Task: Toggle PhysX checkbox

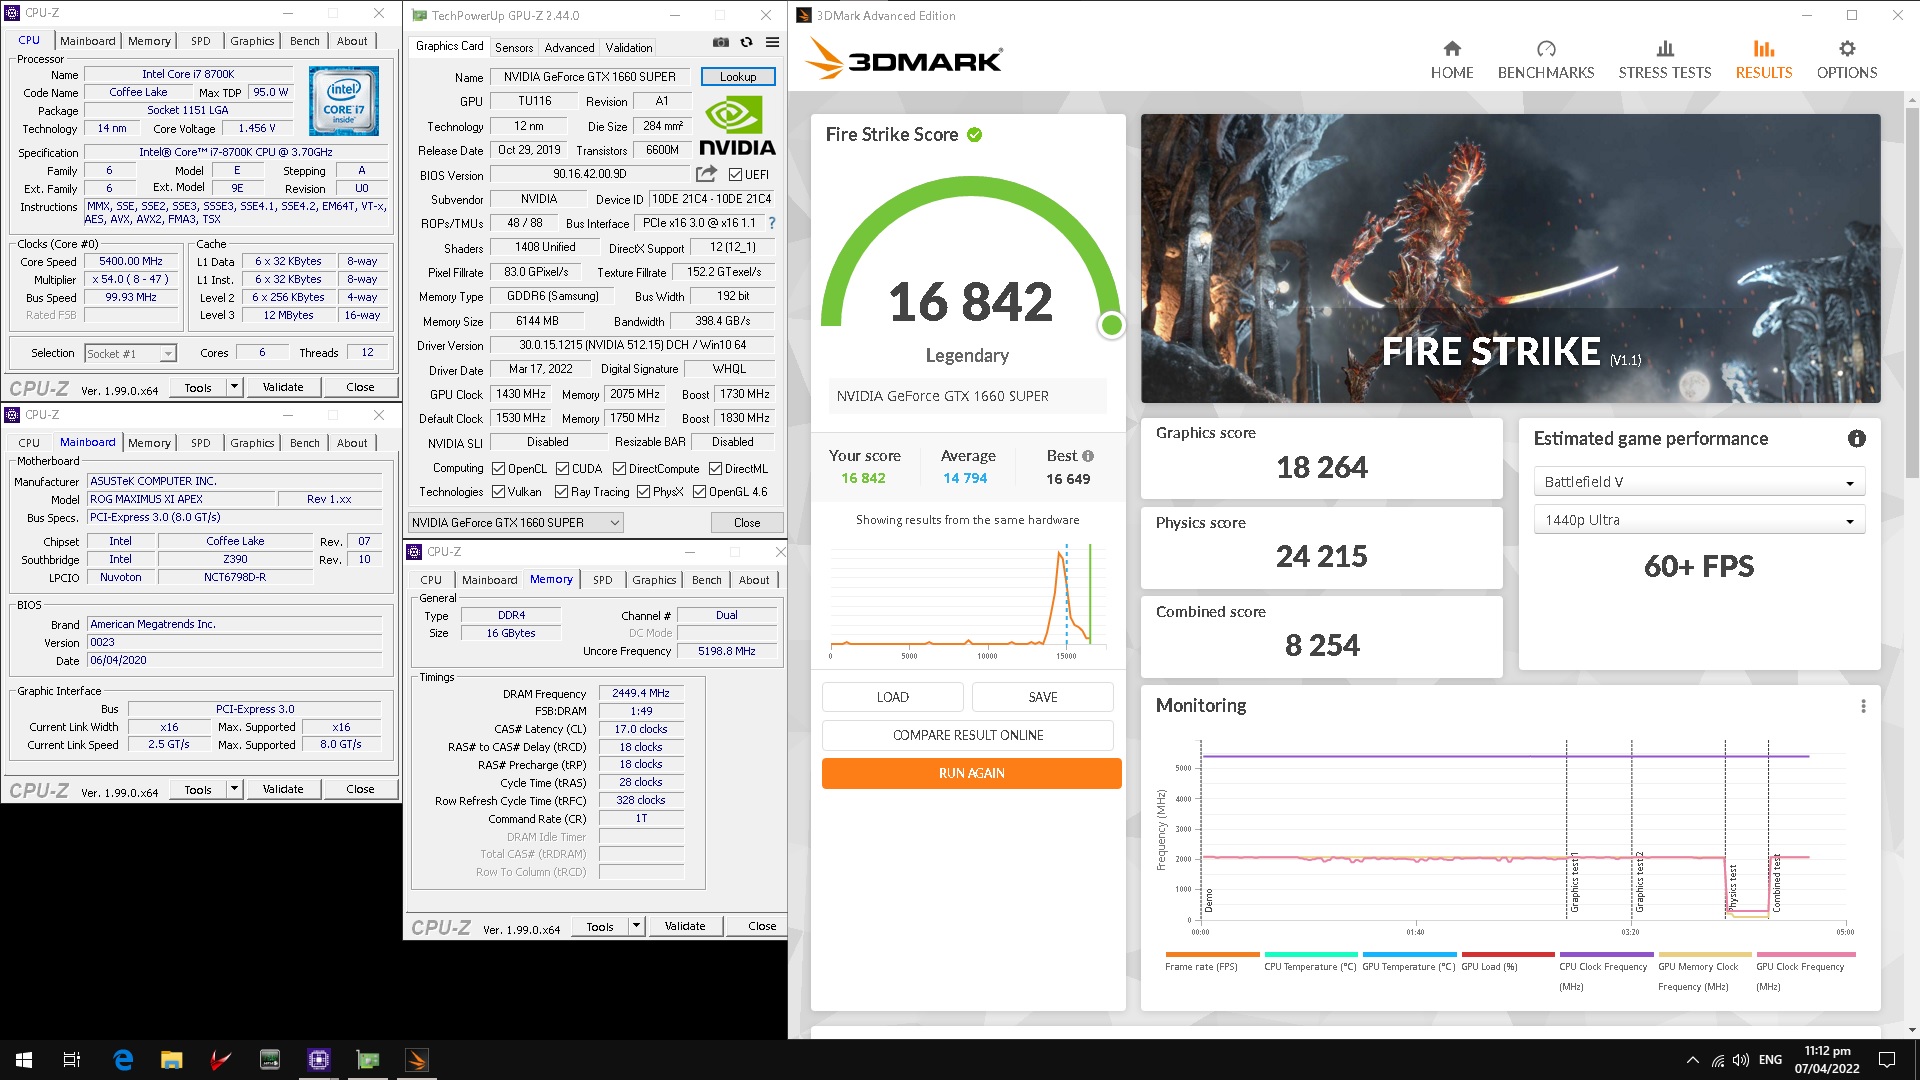Action: tap(643, 492)
